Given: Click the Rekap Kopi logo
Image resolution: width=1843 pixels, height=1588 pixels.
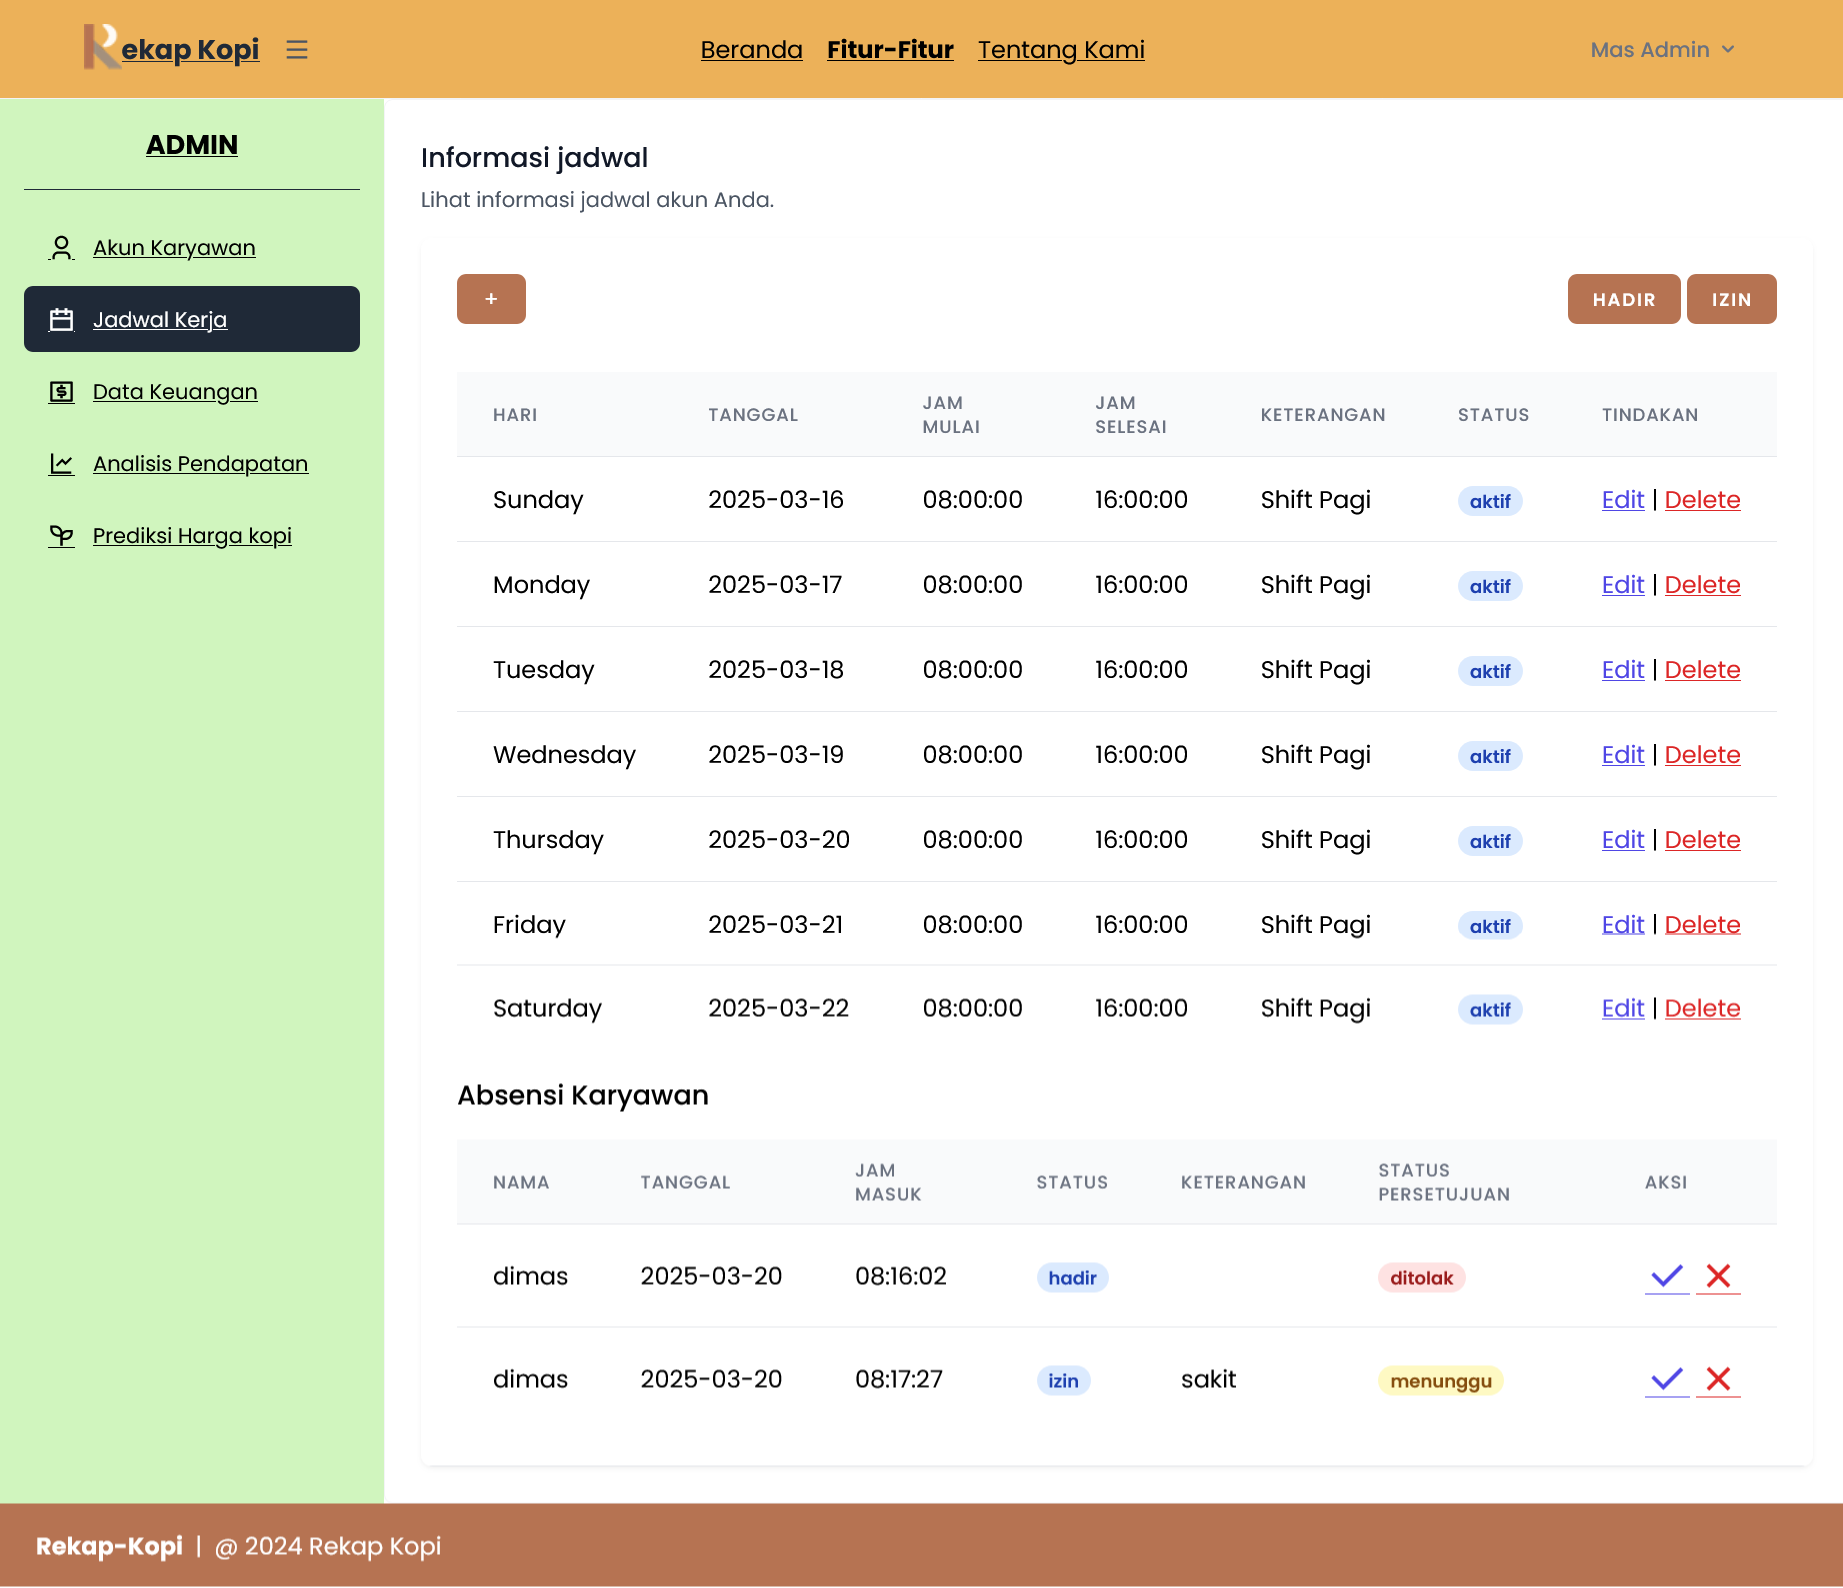Looking at the screenshot, I should click(x=171, y=48).
